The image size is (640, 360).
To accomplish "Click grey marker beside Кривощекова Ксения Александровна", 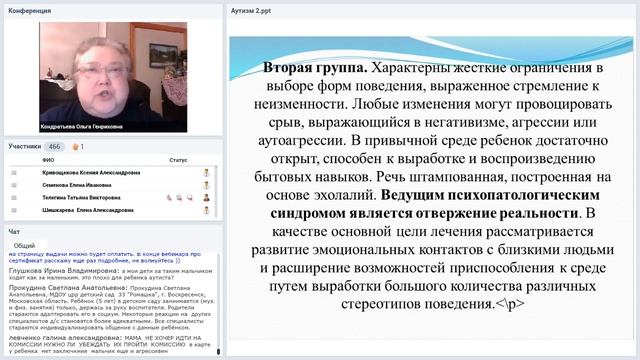I will coord(14,173).
